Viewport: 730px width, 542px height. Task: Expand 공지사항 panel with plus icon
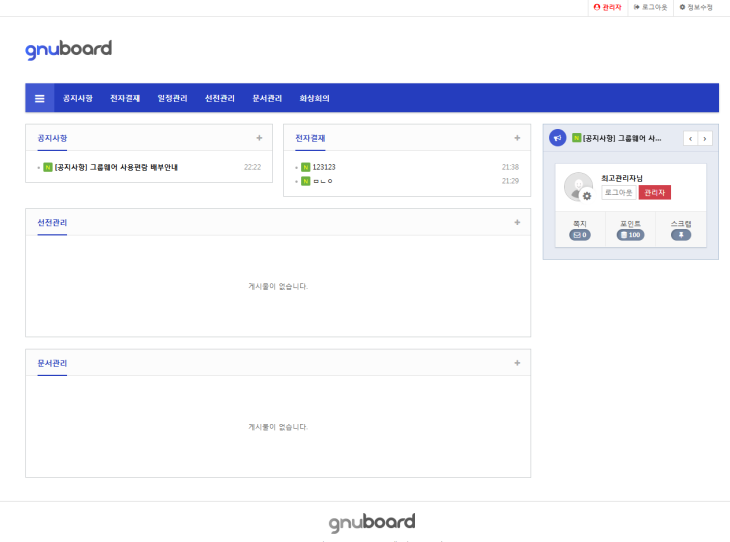[x=259, y=138]
